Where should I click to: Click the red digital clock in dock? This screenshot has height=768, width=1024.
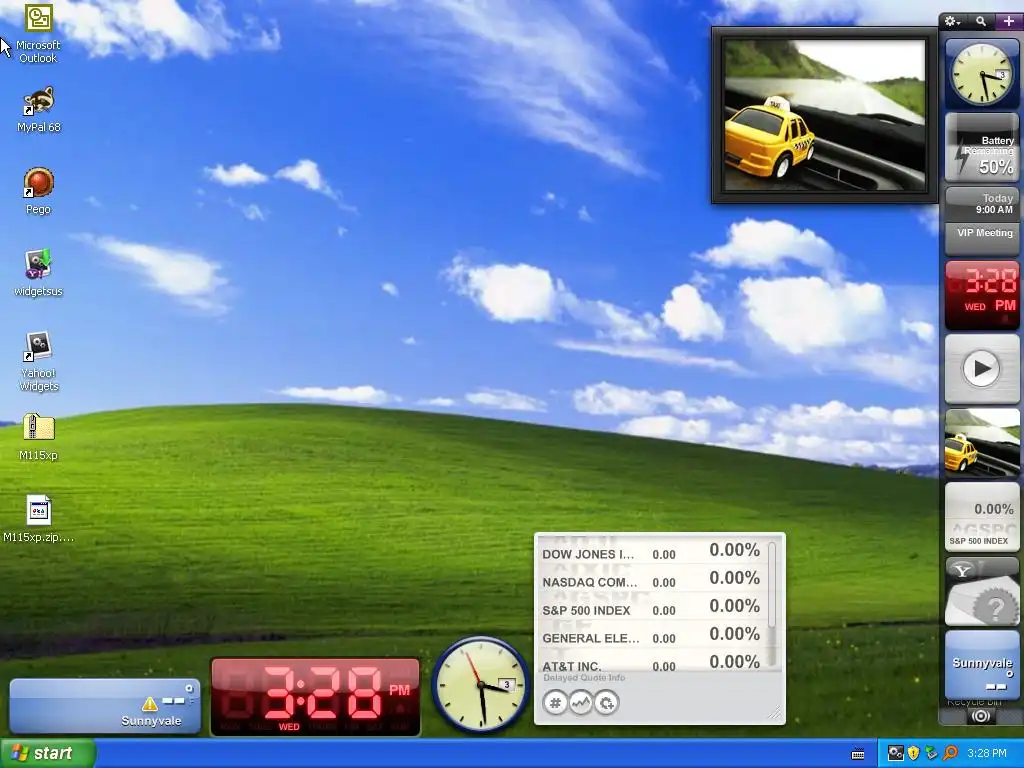tap(982, 295)
